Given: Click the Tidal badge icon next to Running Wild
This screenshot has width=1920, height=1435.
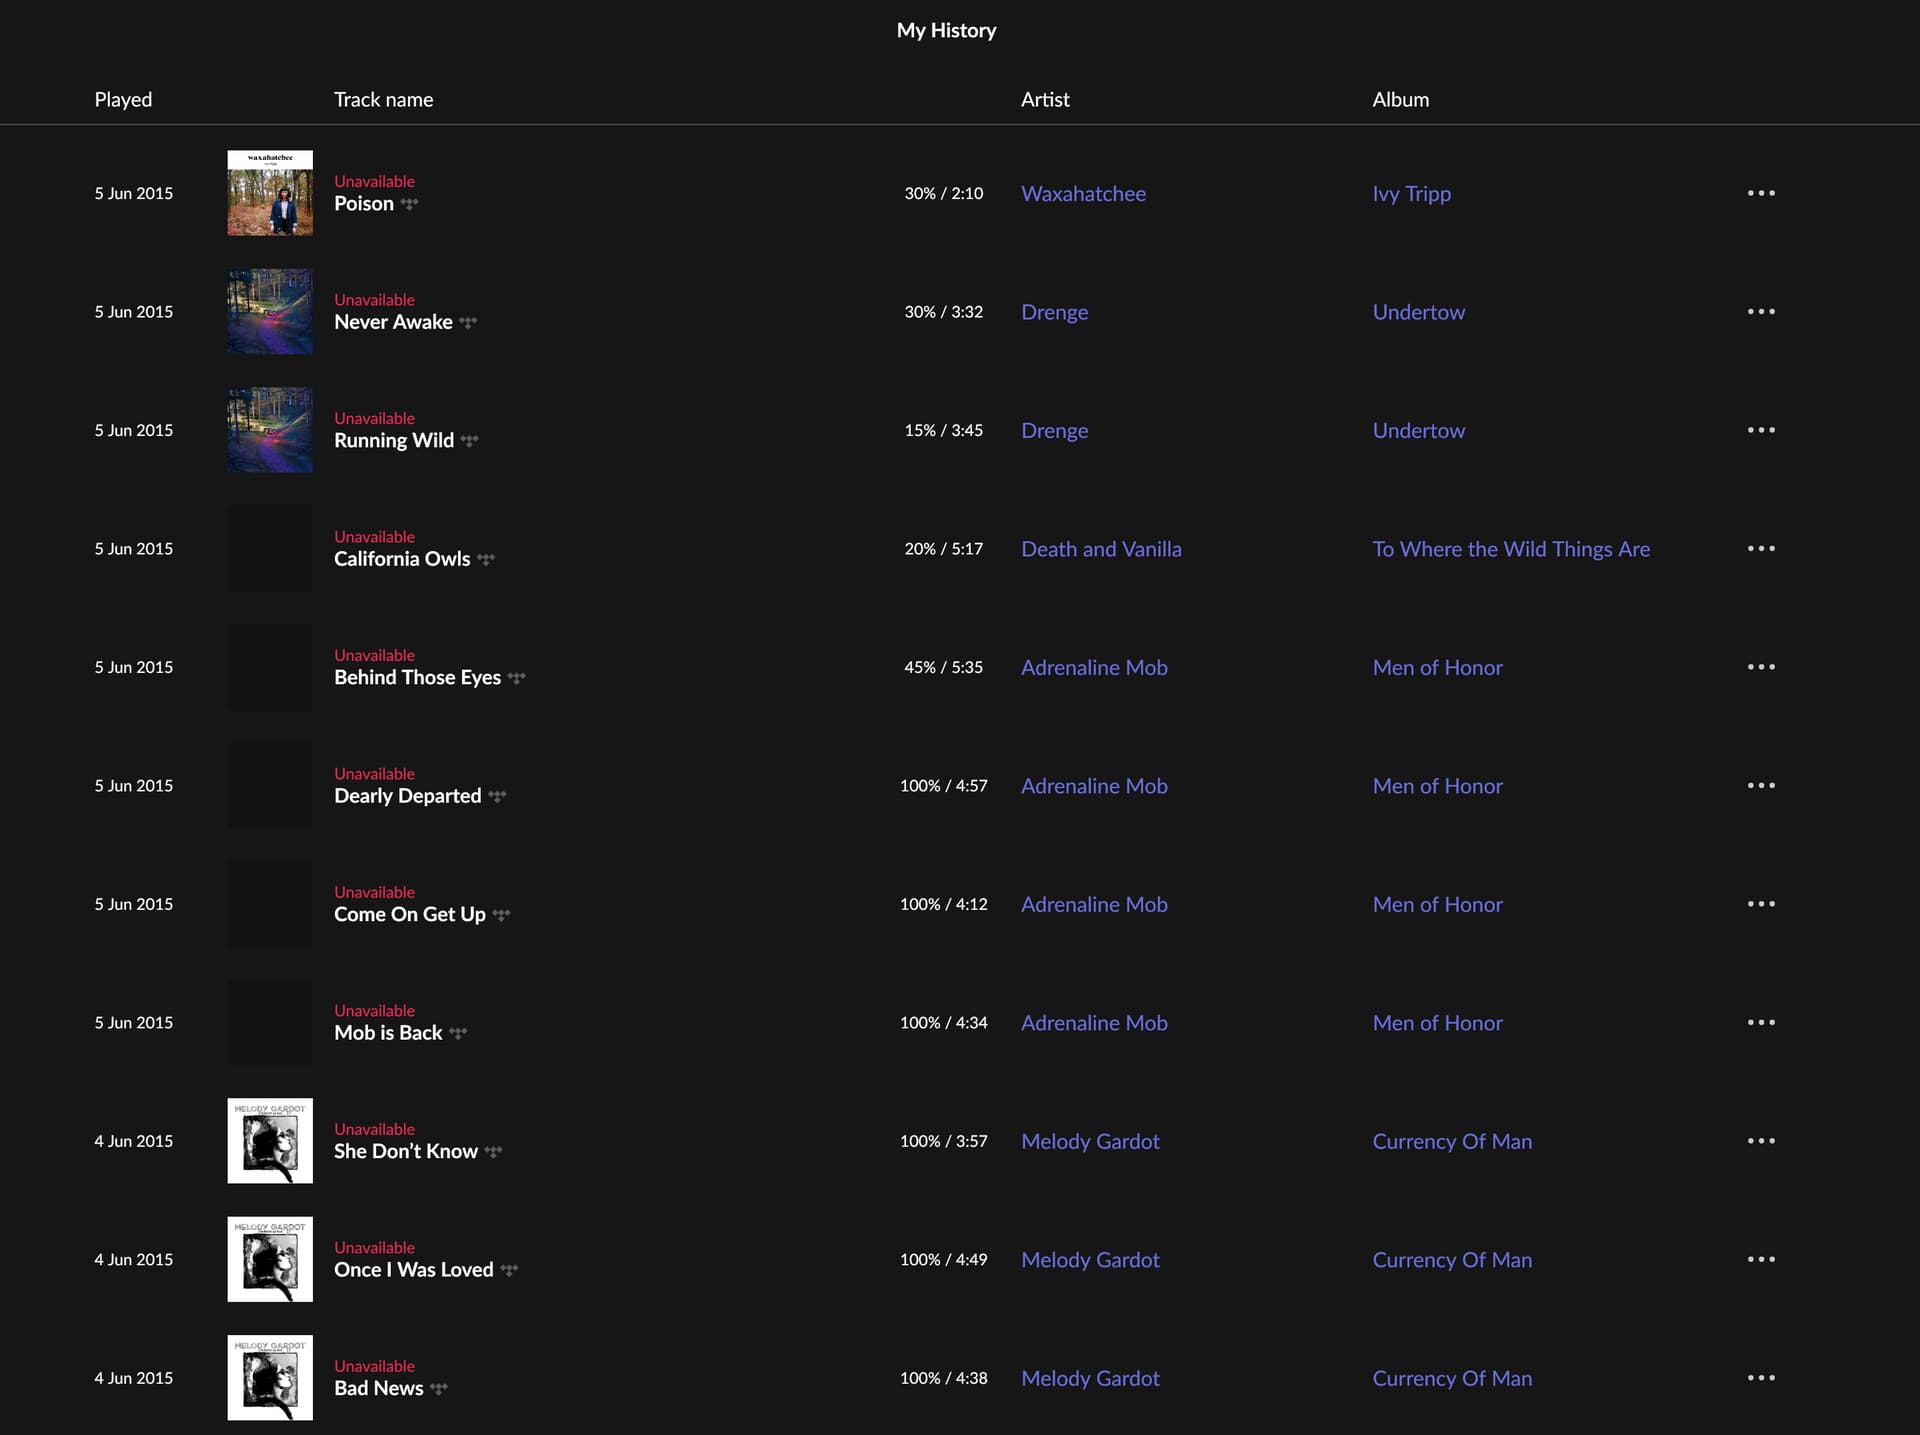Looking at the screenshot, I should point(469,441).
